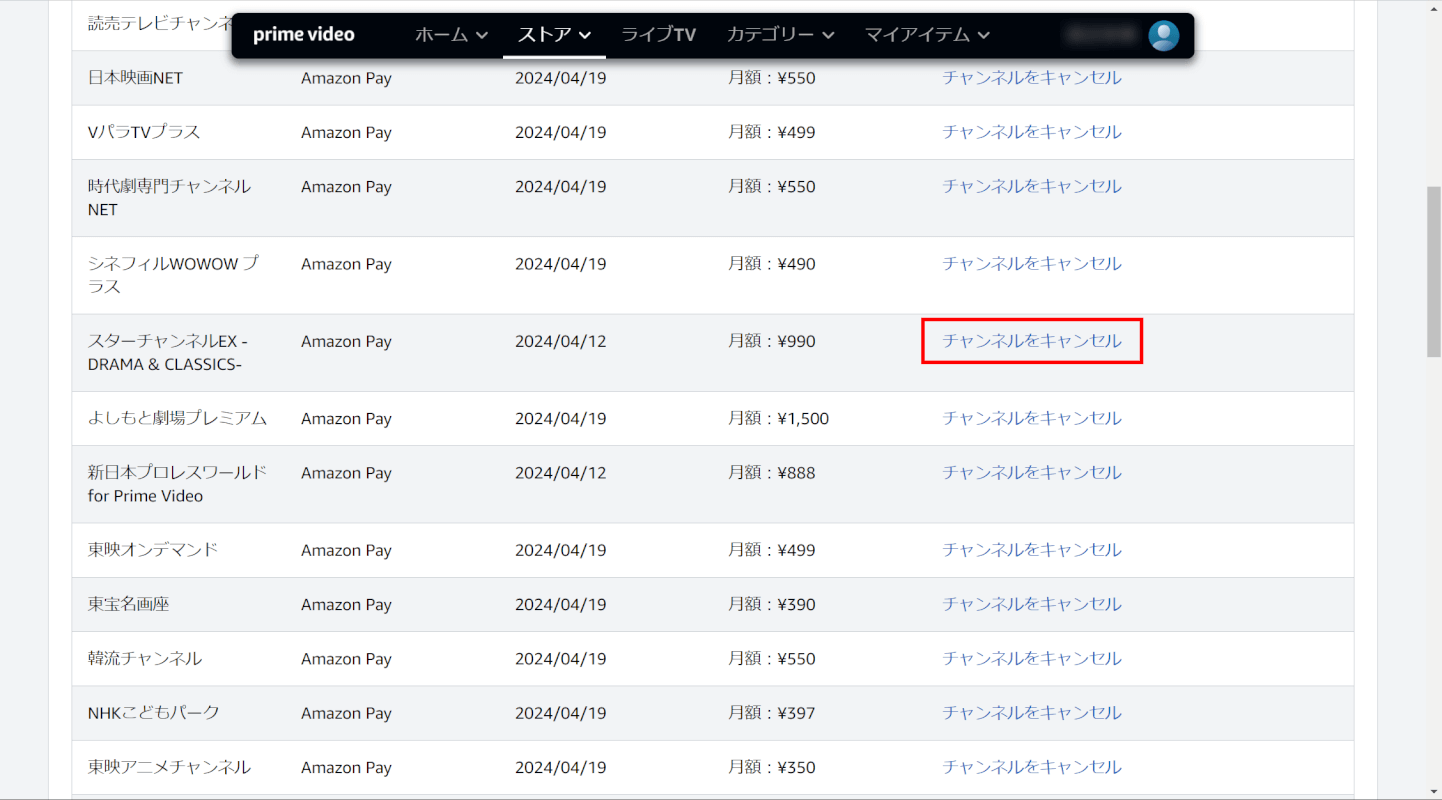Select the よしもと劇場プレミアム channel name
Viewport: 1442px width, 800px height.
tap(177, 418)
